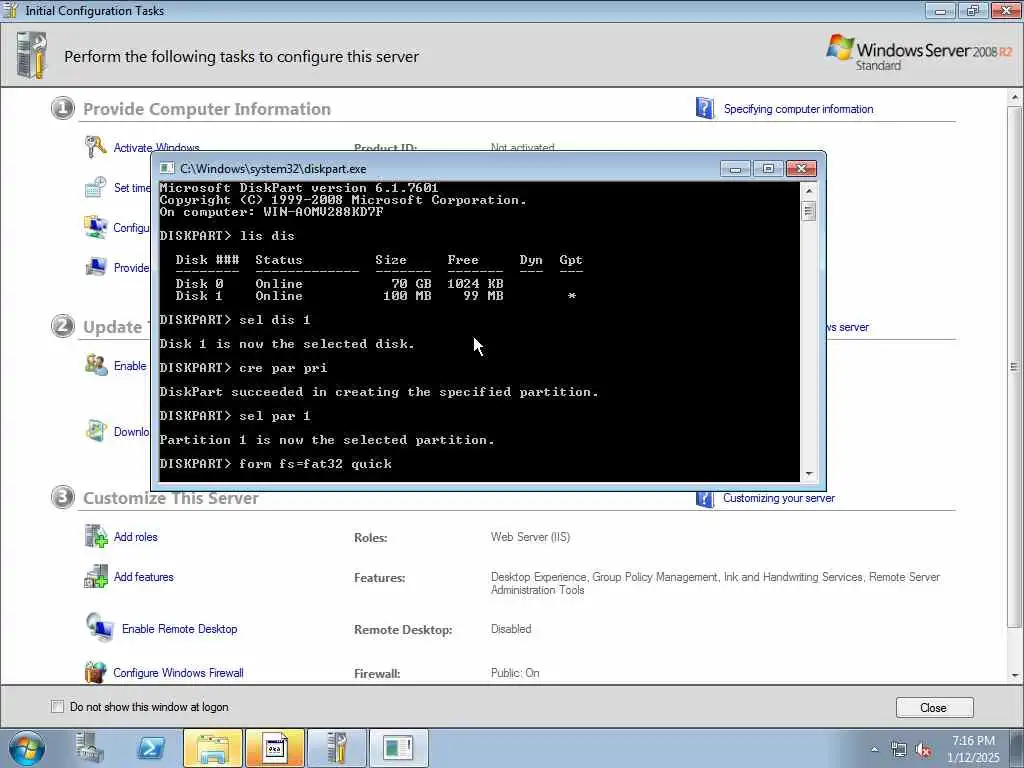Image resolution: width=1024 pixels, height=768 pixels.
Task: Open Server Manager from the taskbar
Action: pos(89,748)
